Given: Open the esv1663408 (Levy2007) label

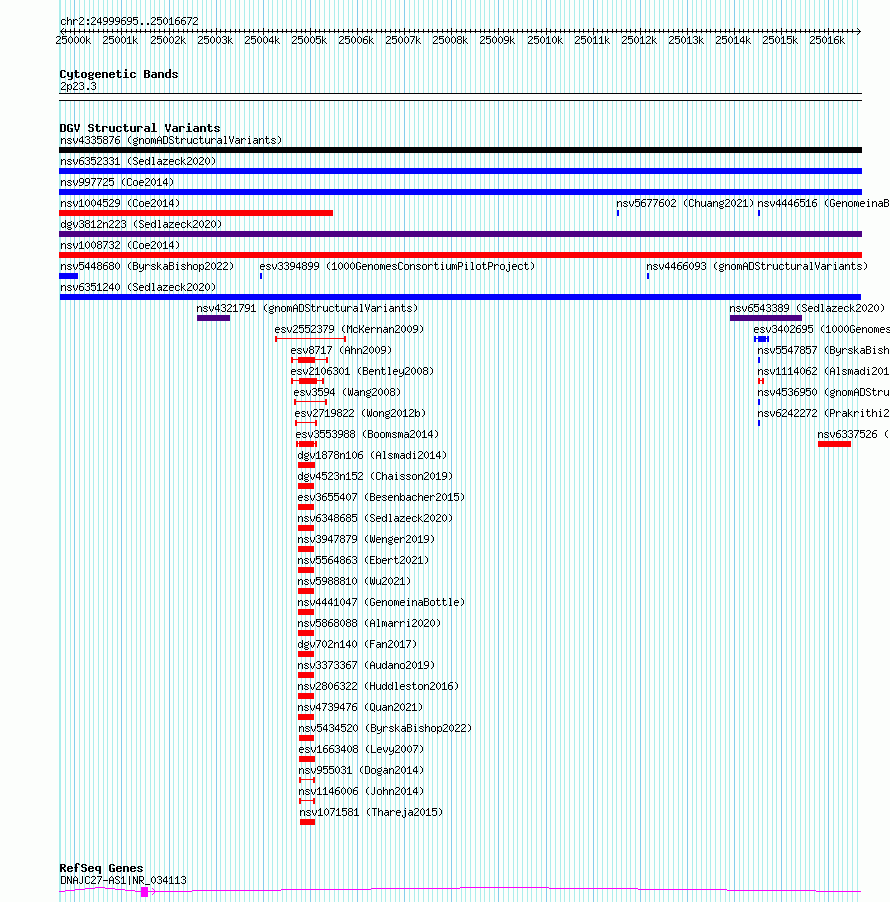Looking at the screenshot, I should click(361, 749).
